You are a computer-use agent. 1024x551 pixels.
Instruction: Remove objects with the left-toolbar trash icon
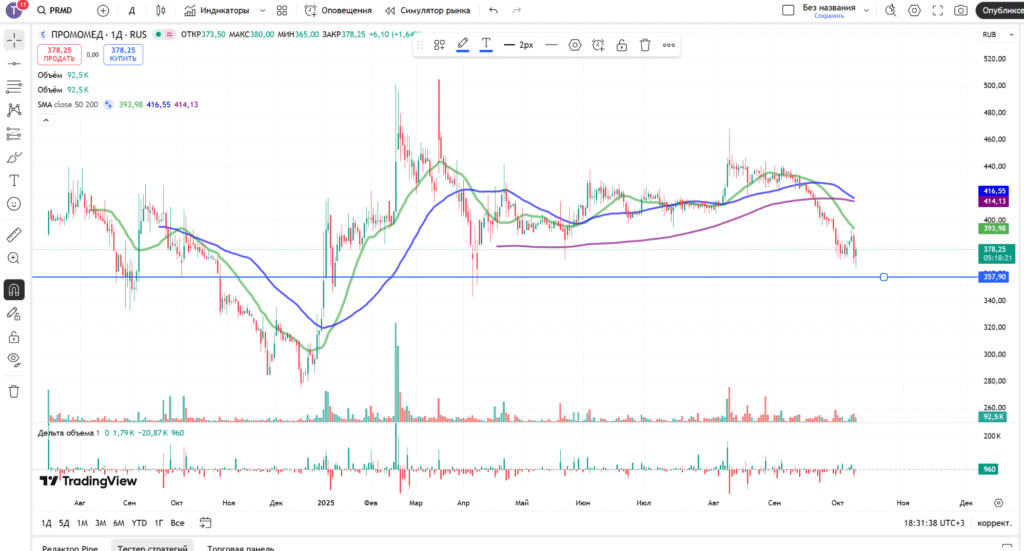14,392
